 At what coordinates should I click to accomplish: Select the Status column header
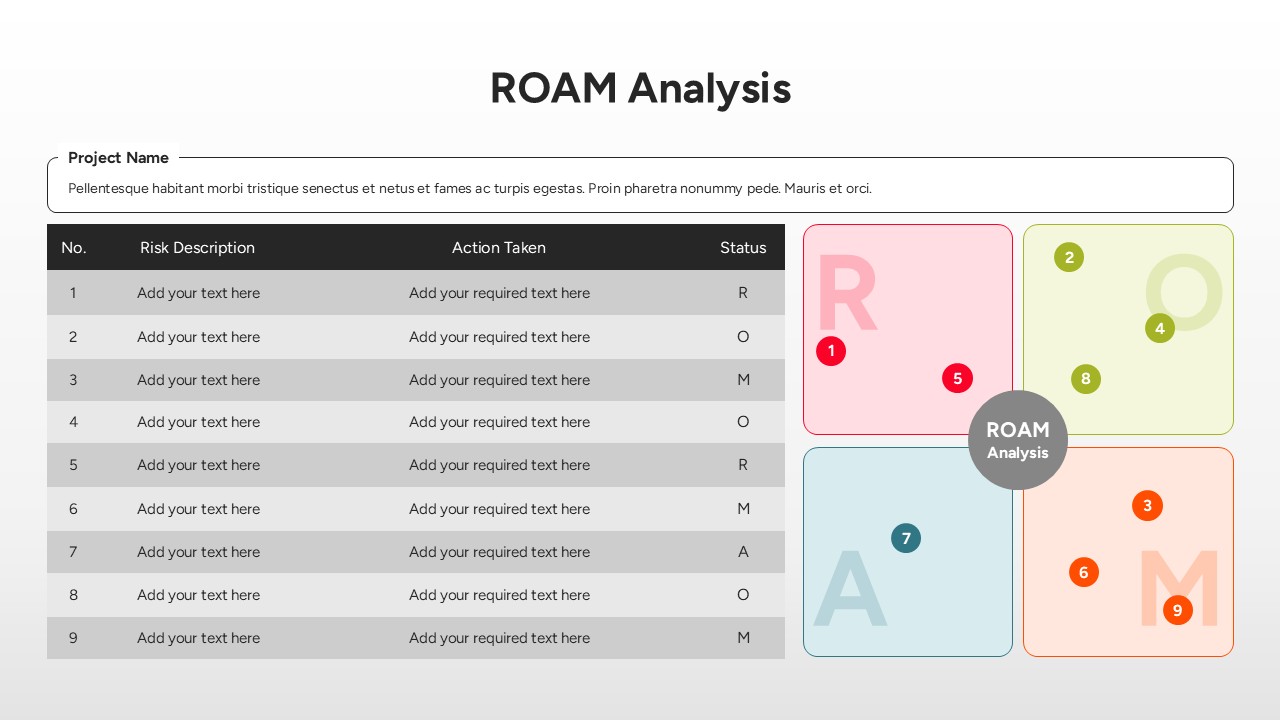coord(743,248)
